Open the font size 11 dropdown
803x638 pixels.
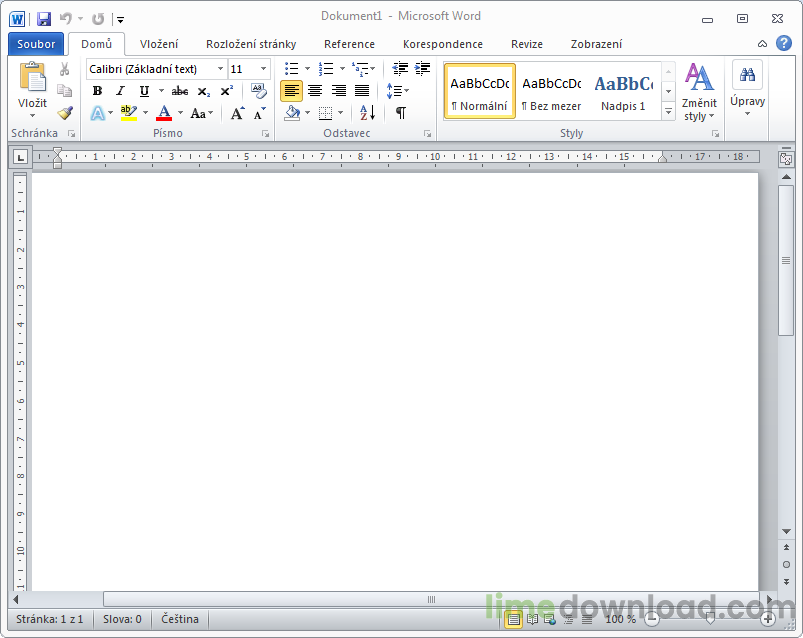263,69
